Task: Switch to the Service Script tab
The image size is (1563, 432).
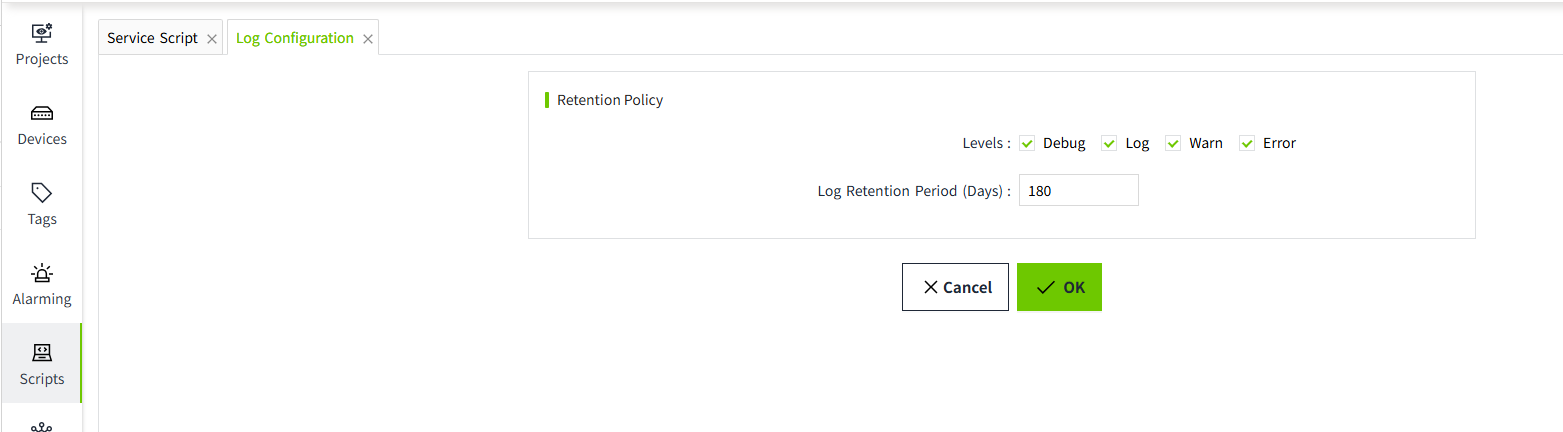Action: 152,38
